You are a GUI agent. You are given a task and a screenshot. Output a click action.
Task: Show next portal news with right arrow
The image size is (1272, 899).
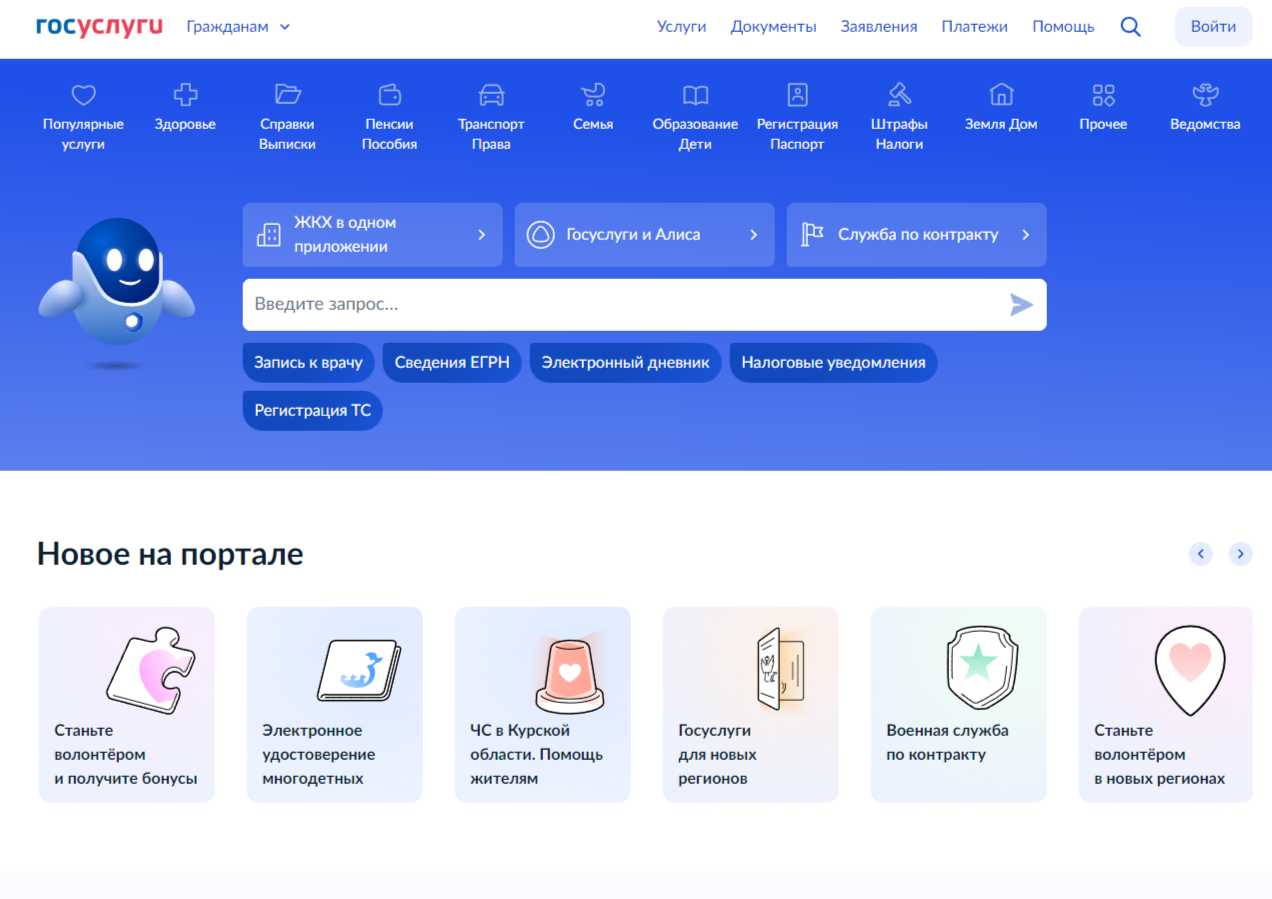[1240, 553]
